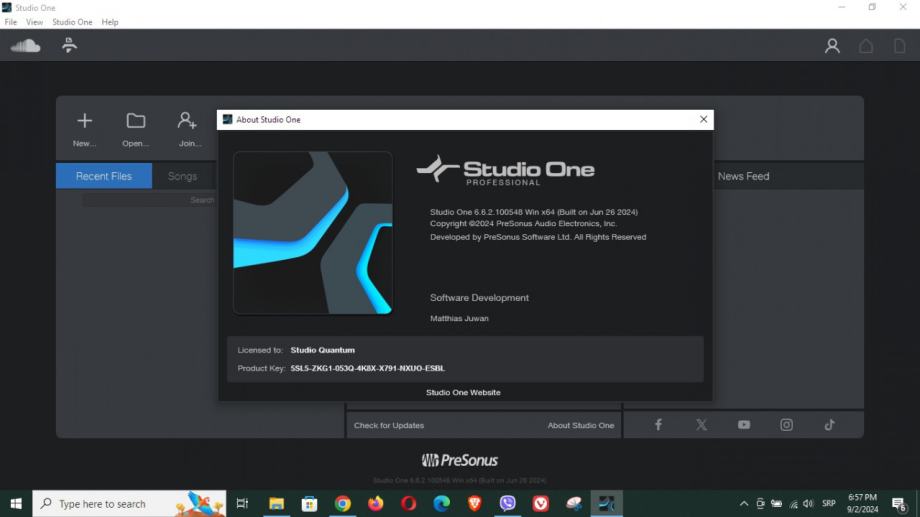Viewport: 920px width, 517px height.
Task: Click the About Studio One button
Action: 581,425
